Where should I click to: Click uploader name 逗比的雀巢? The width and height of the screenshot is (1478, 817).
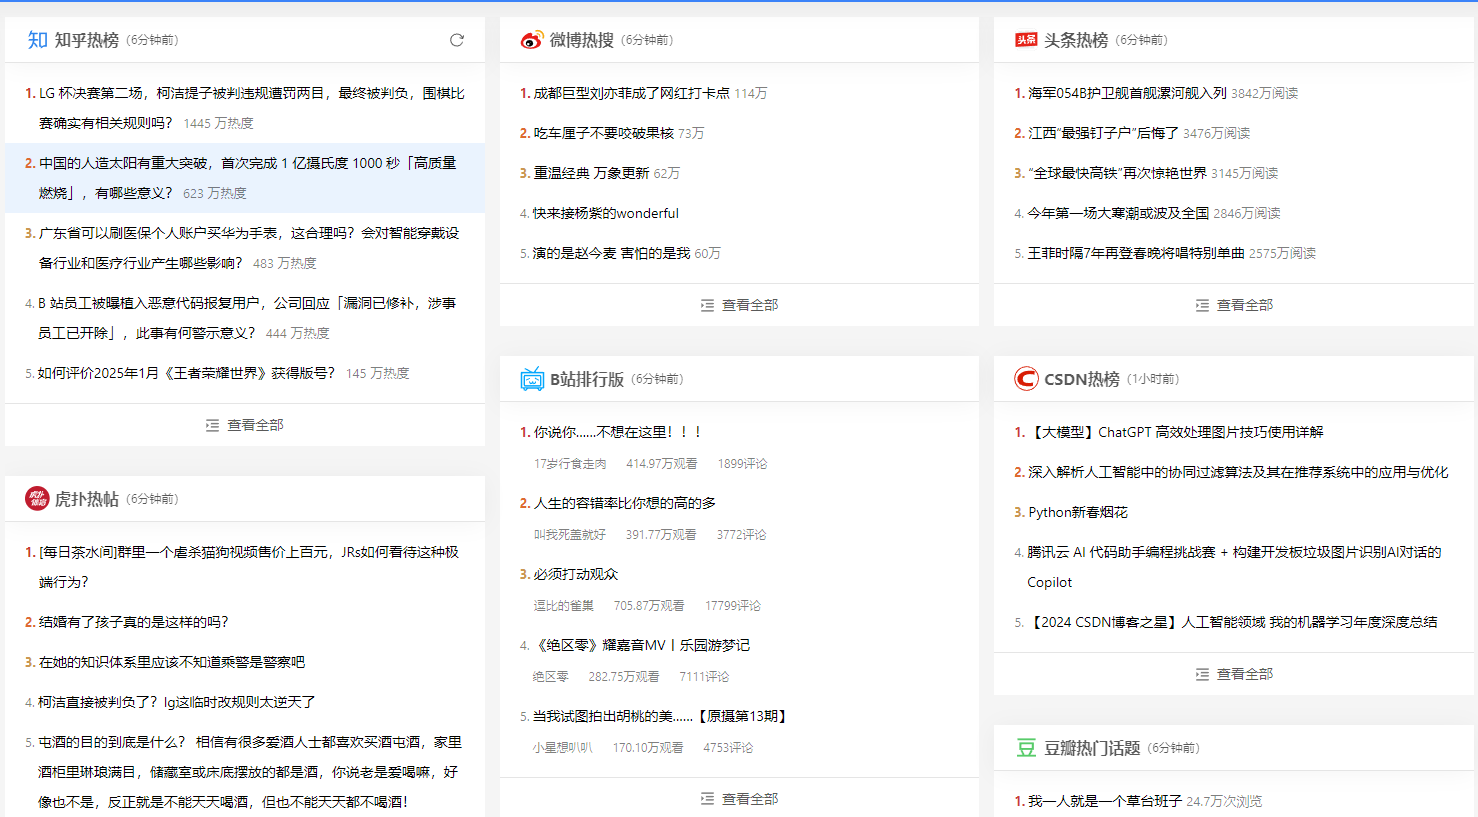coord(563,606)
